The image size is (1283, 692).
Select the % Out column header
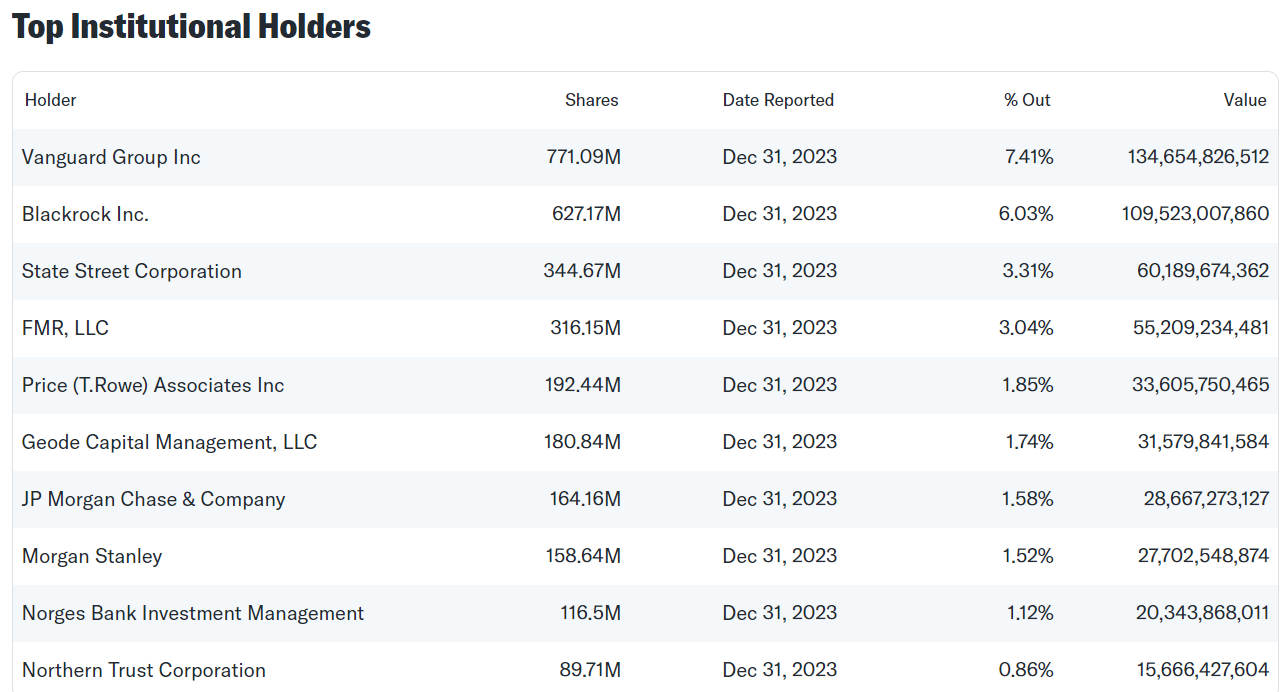[x=1027, y=100]
